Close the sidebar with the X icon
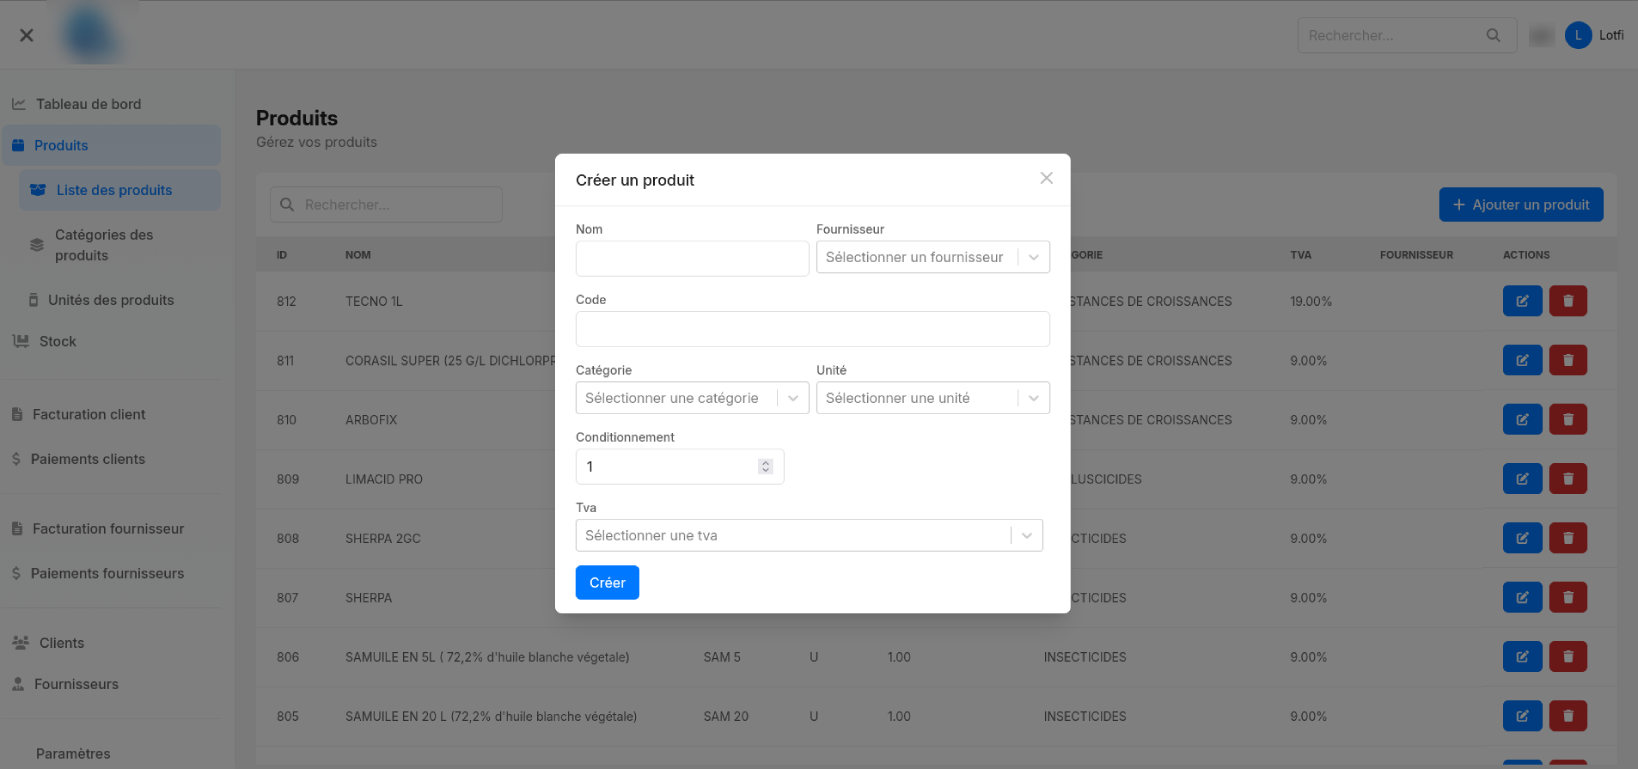The width and height of the screenshot is (1638, 769). point(27,35)
